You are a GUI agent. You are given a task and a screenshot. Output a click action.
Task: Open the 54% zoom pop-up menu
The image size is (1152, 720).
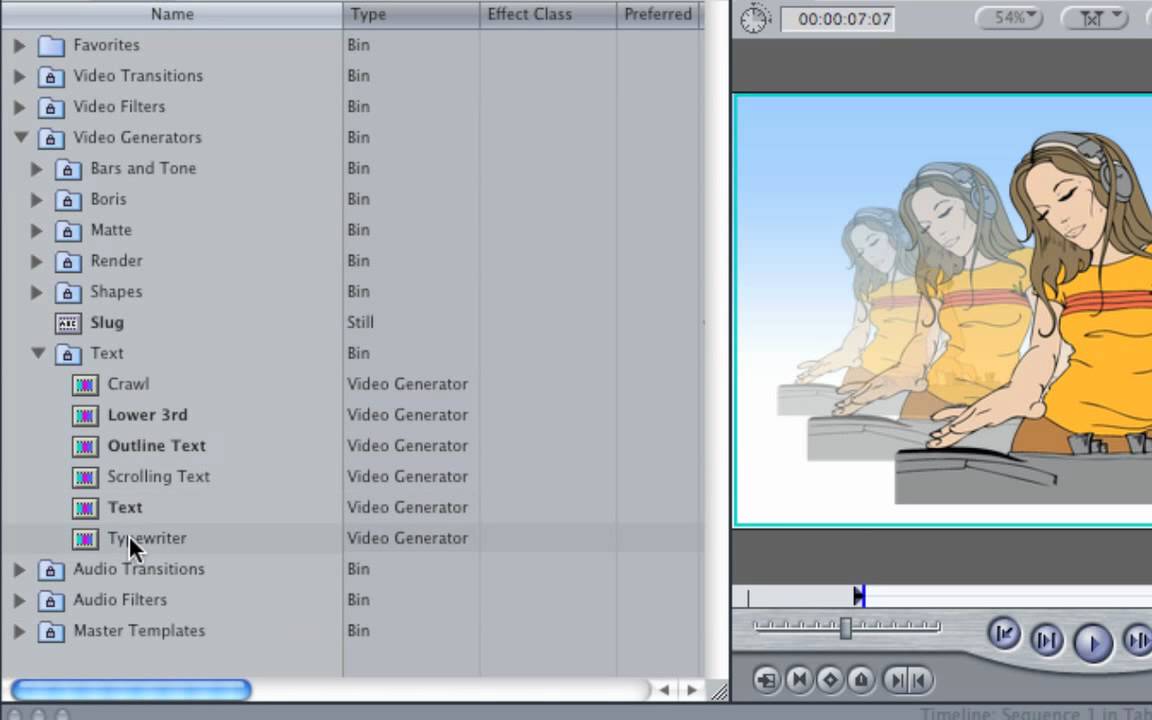pos(1009,18)
